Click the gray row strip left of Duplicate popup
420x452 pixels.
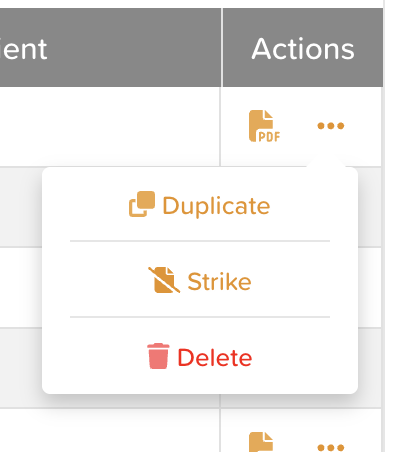pyautogui.click(x=21, y=207)
